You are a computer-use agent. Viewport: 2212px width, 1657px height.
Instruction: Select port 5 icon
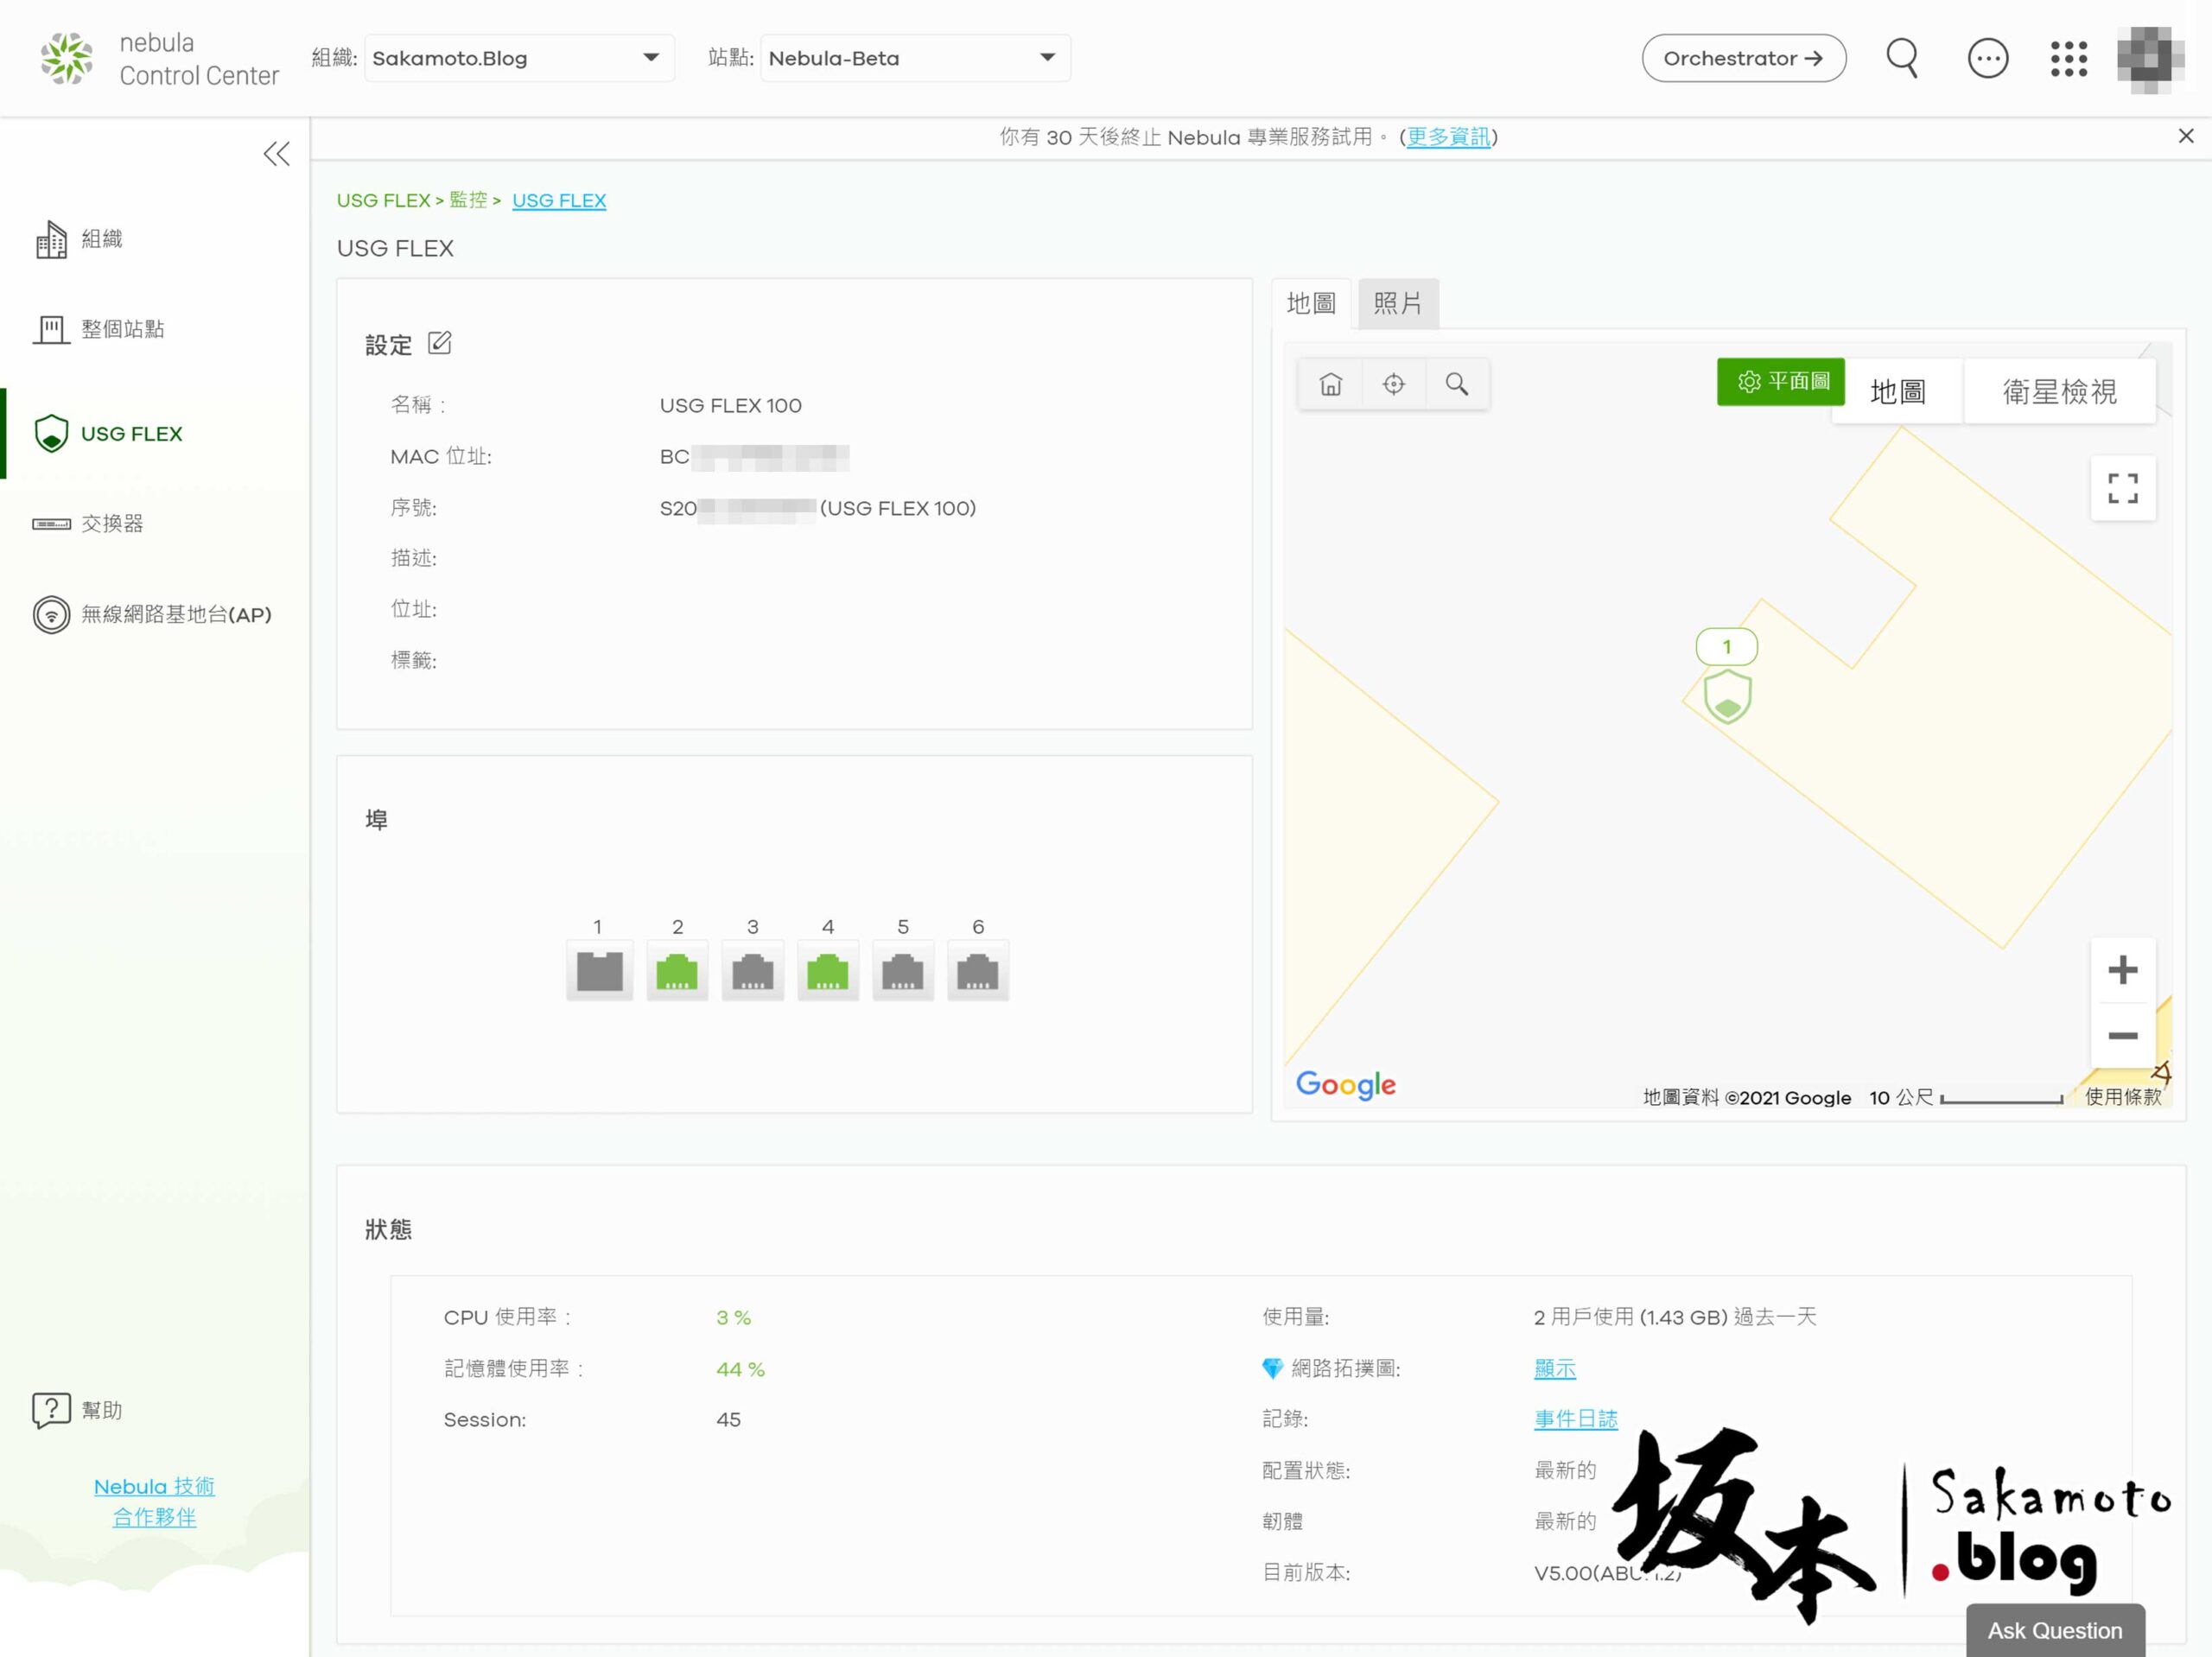902,970
